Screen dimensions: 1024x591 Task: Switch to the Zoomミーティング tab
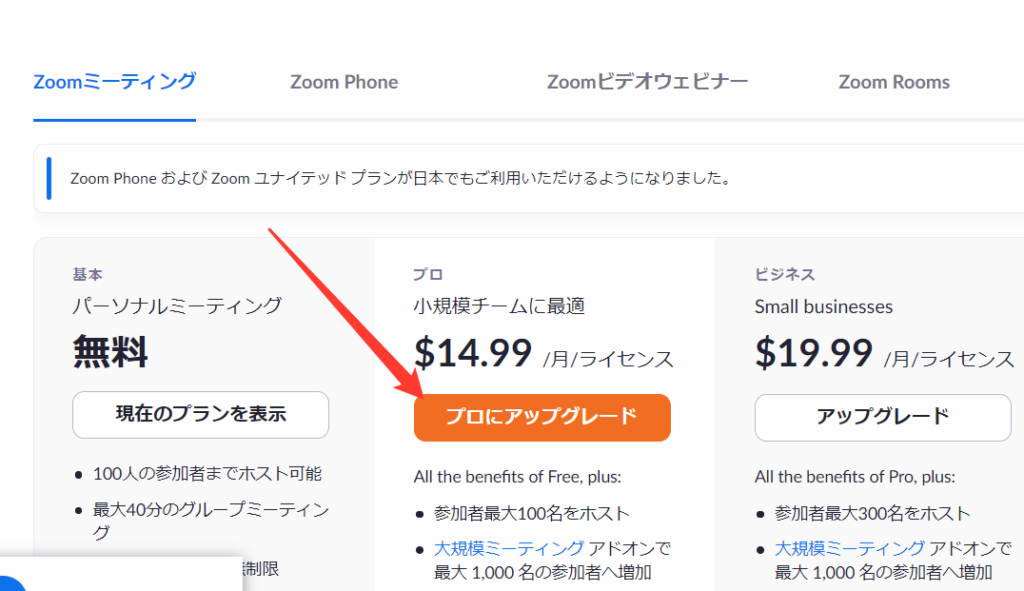114,82
